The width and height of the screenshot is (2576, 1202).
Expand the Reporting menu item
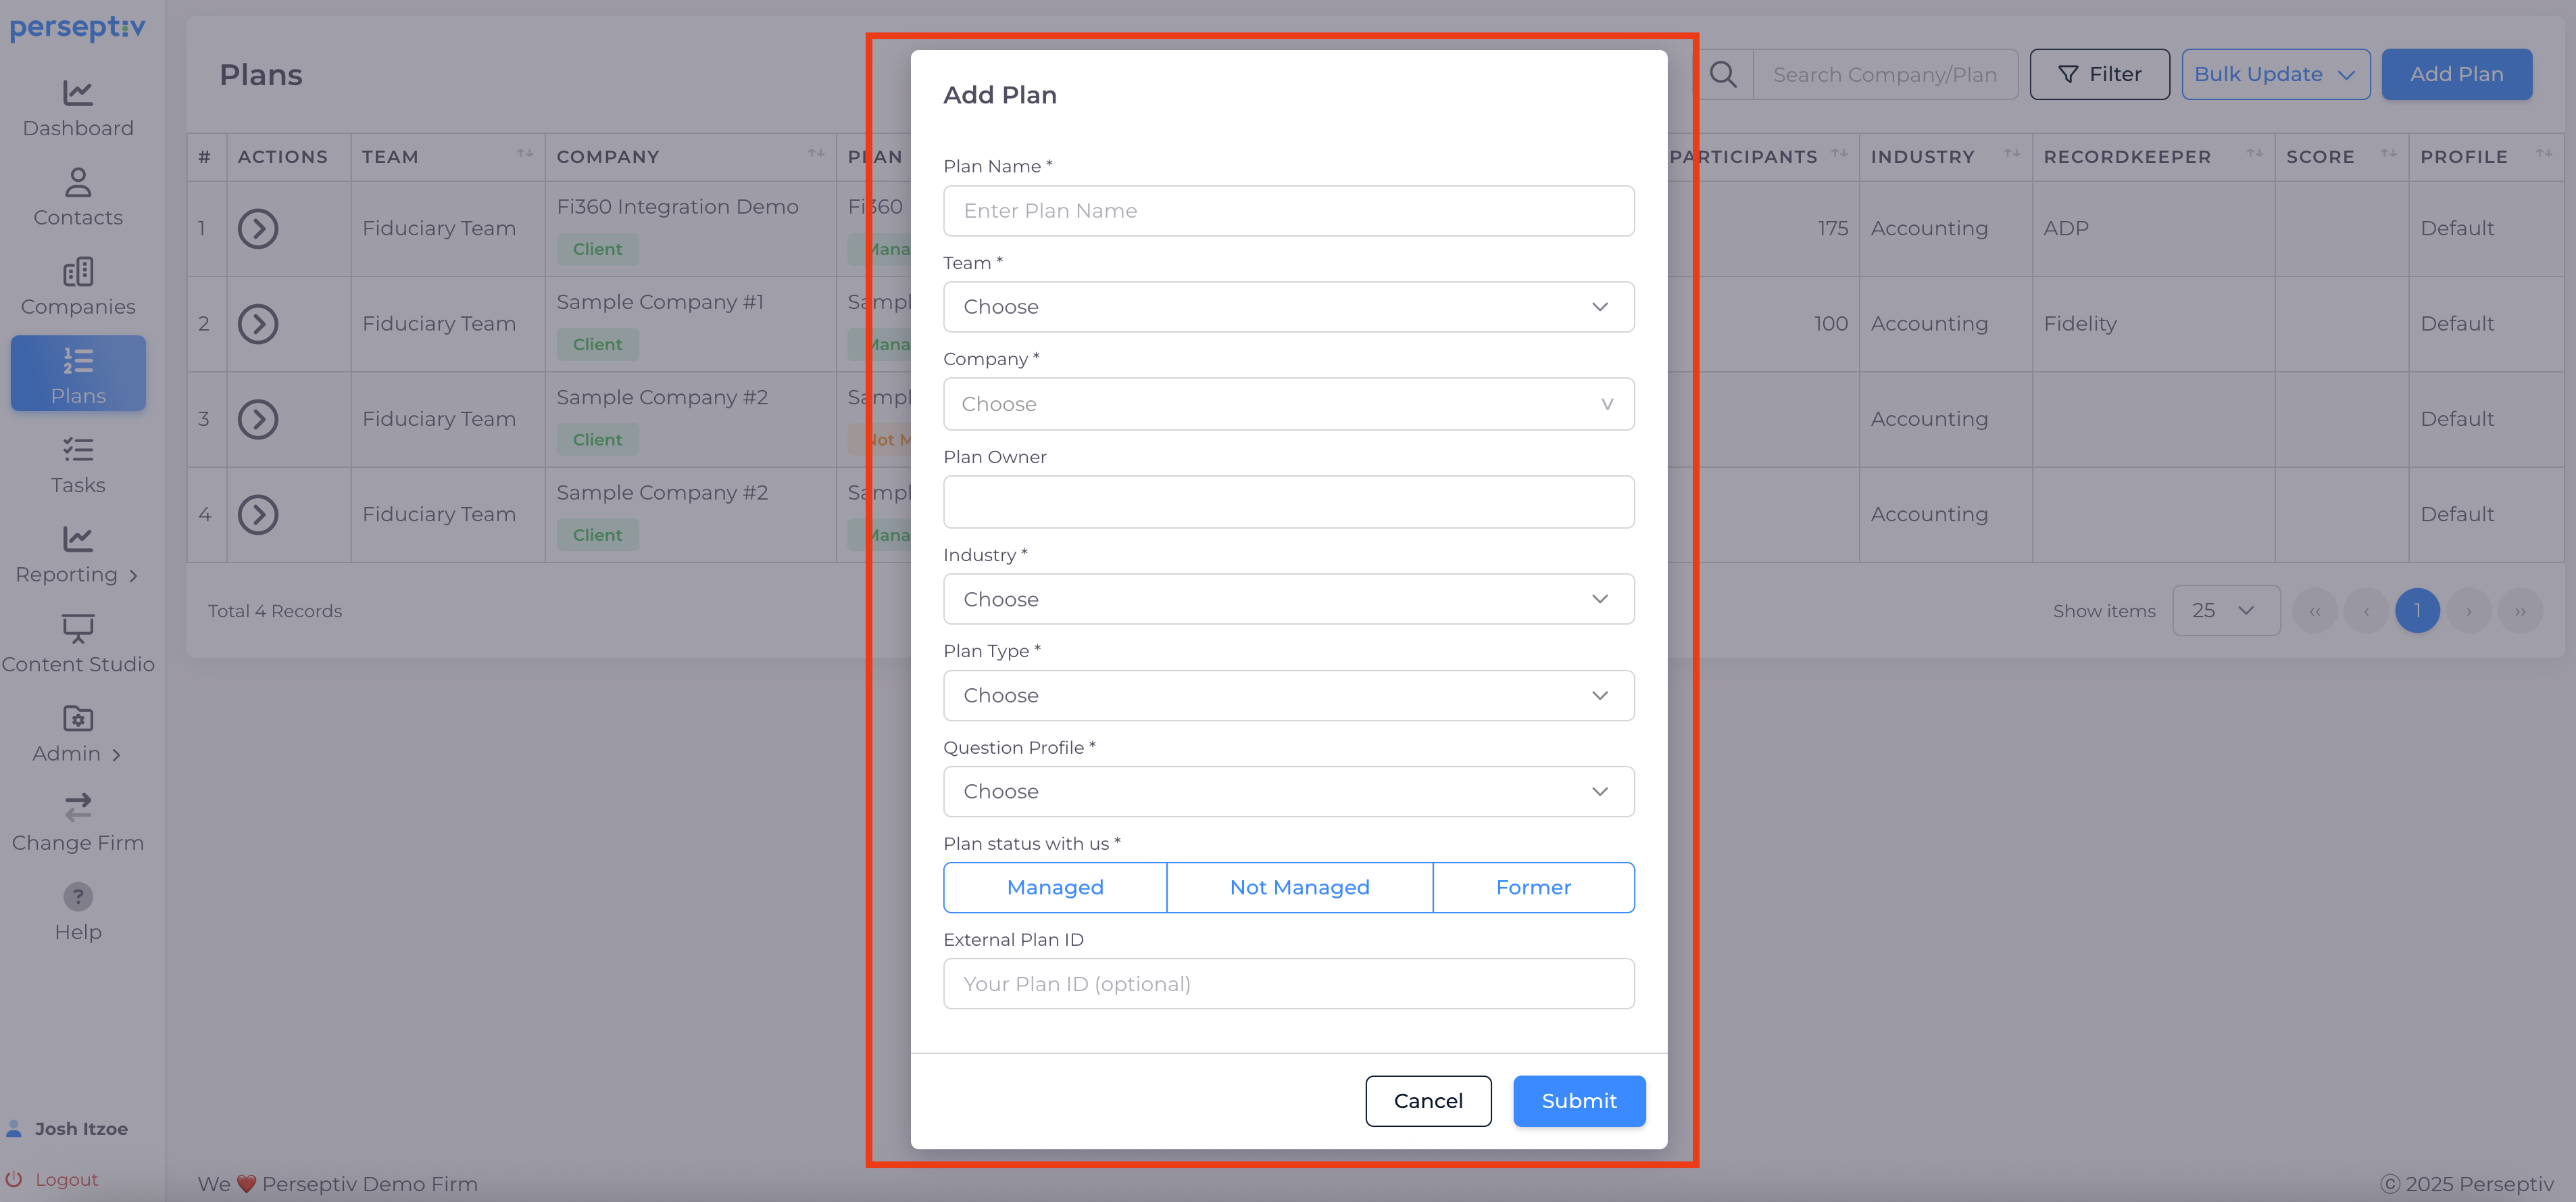tap(78, 574)
